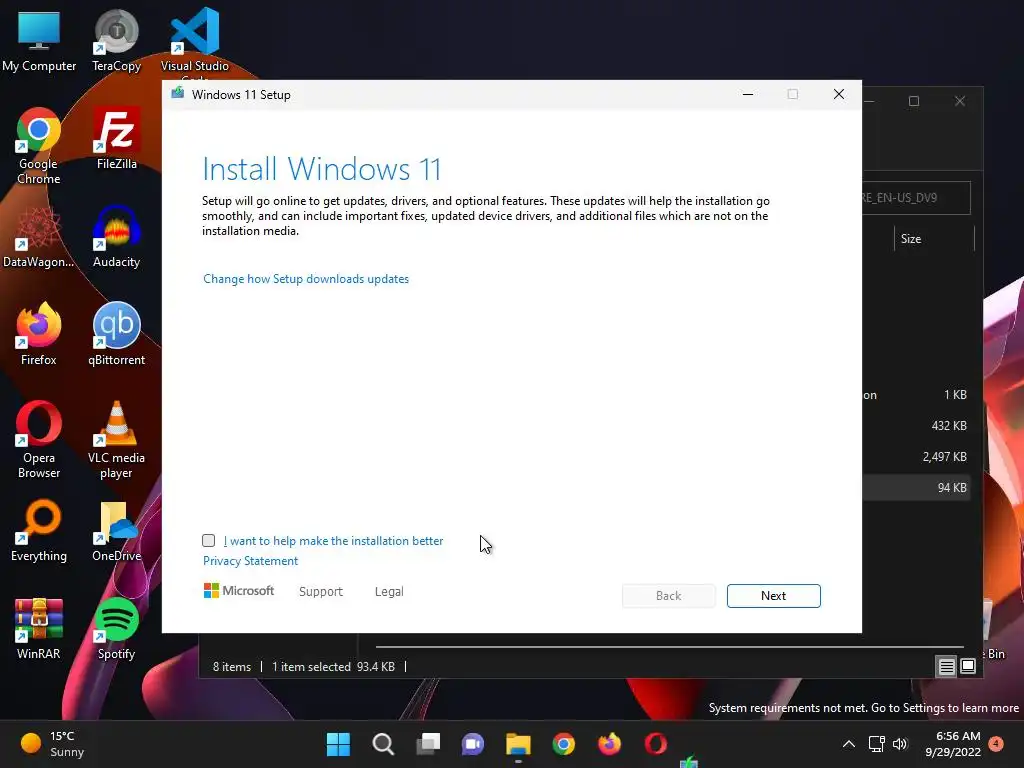
Task: Select the 1 KB file row in Explorer
Action: tap(916, 395)
